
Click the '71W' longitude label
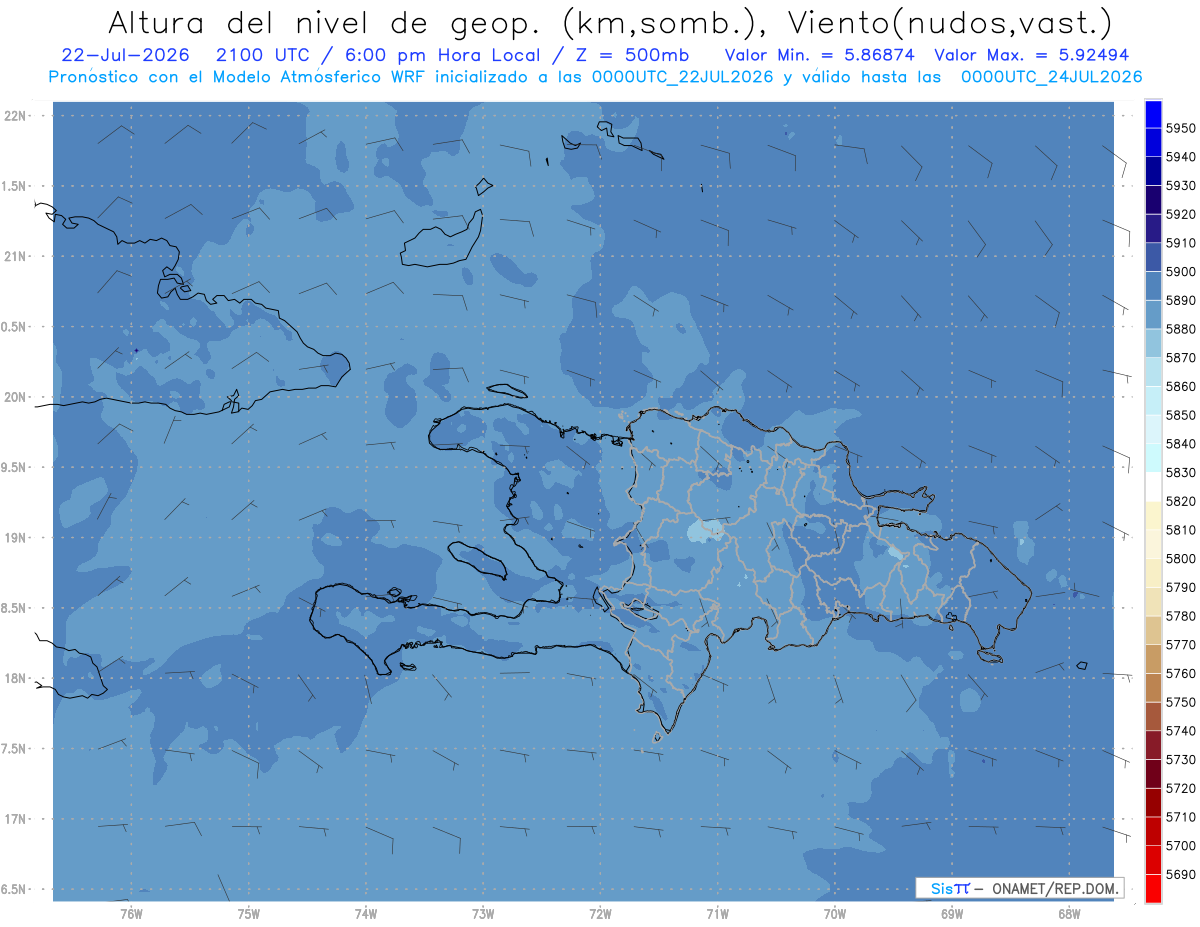pos(717,913)
